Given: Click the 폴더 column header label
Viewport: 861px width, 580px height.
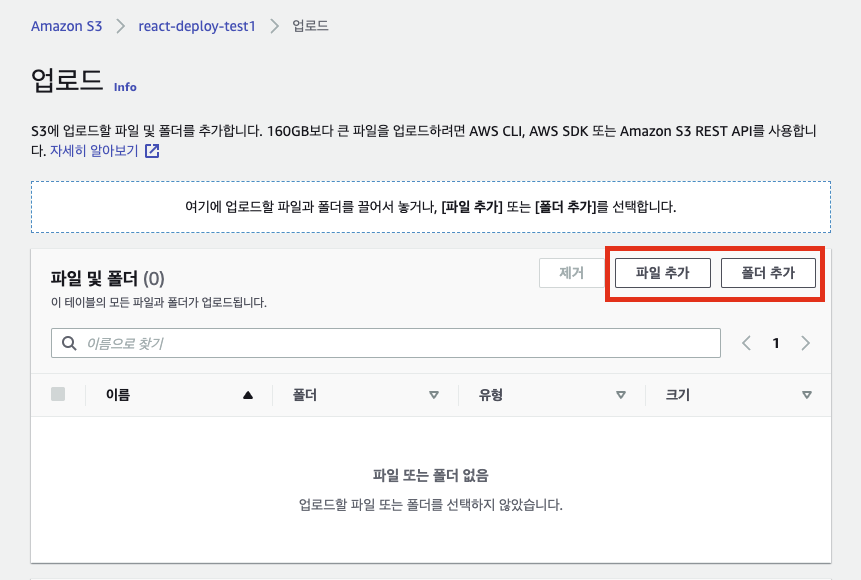Looking at the screenshot, I should 305,395.
